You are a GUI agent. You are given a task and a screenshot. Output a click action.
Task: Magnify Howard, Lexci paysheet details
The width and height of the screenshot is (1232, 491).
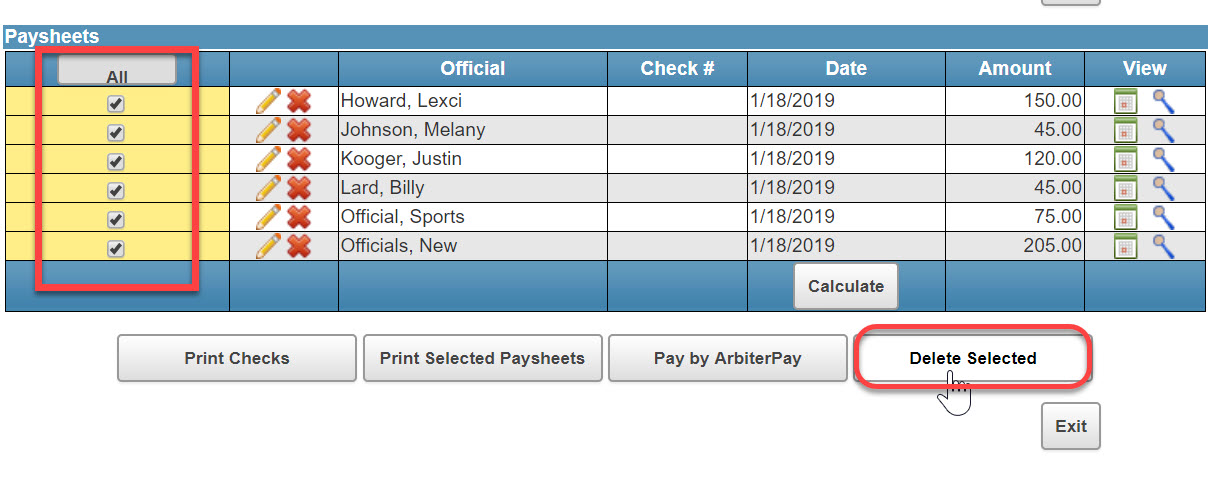pyautogui.click(x=1163, y=101)
